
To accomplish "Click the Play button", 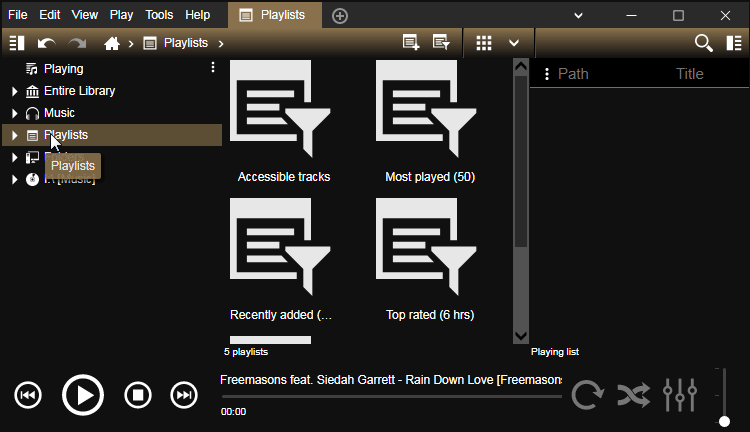I will pyautogui.click(x=83, y=395).
